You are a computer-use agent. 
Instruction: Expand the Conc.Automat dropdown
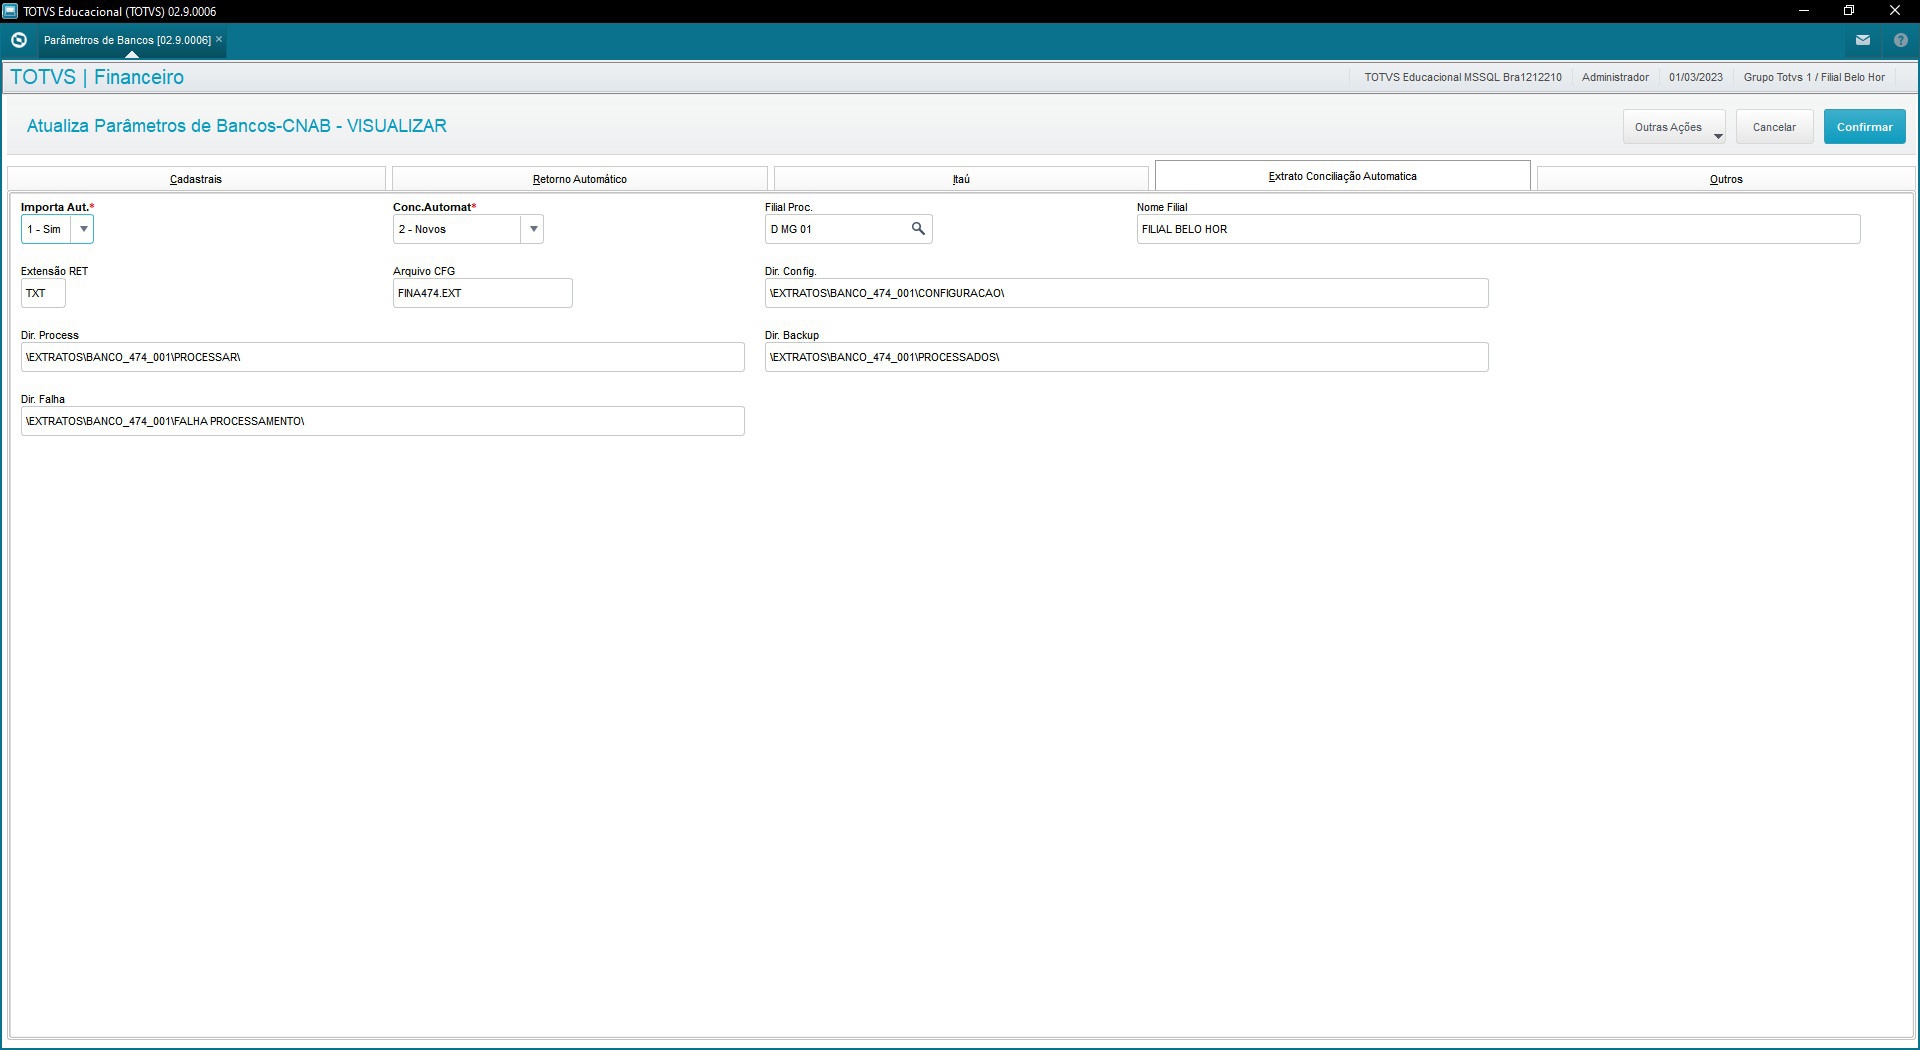click(534, 229)
